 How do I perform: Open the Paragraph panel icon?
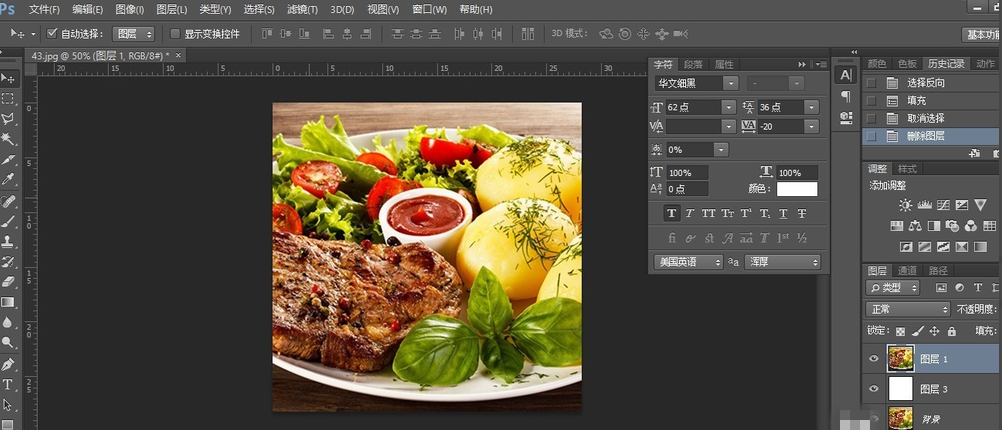[x=846, y=97]
